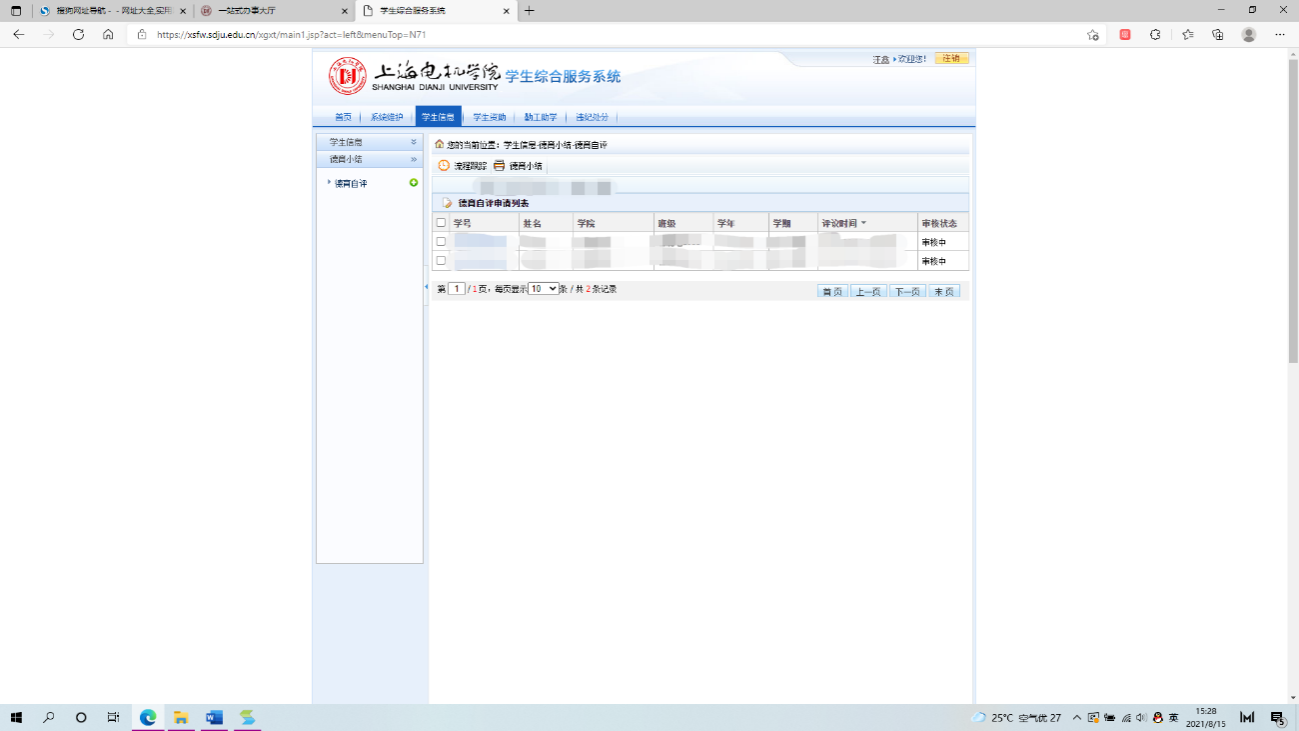Open the browser extensions puzzle icon
1299x731 pixels.
1155,34
